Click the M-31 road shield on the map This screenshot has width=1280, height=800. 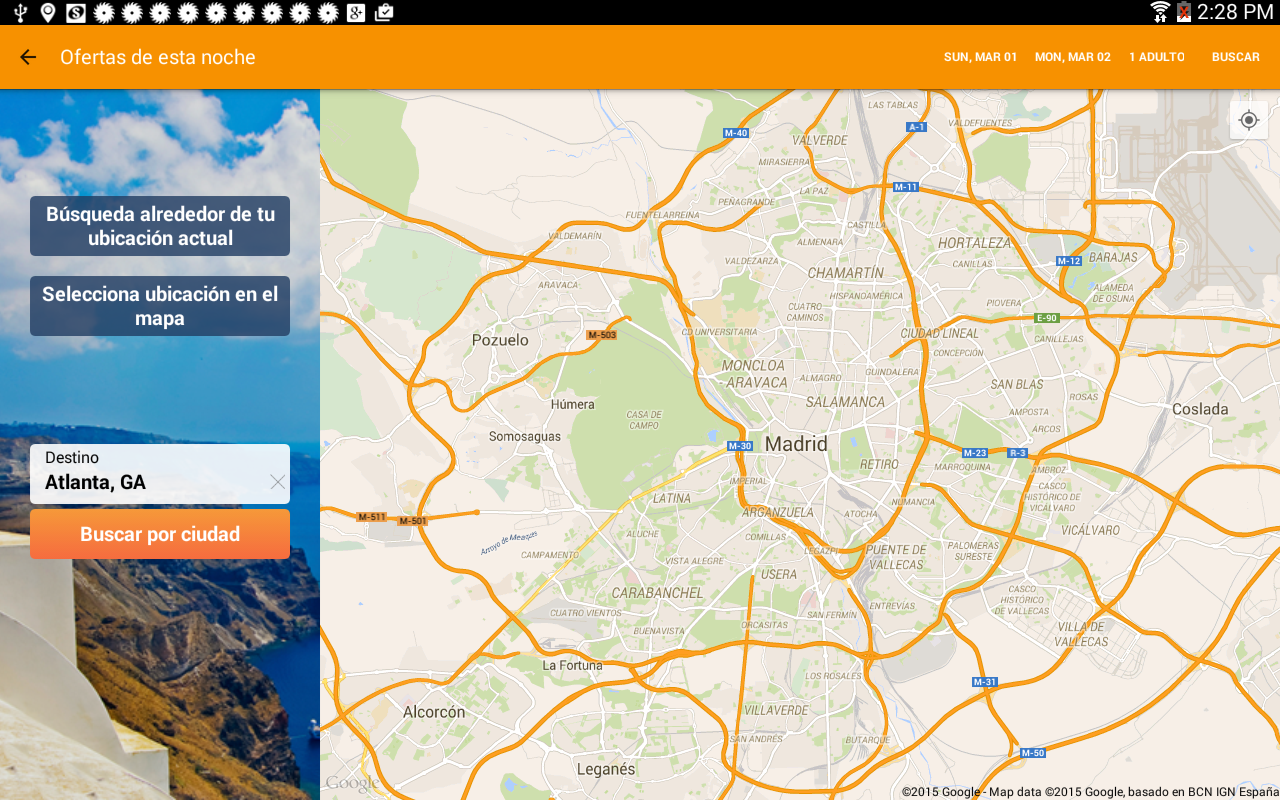(x=985, y=682)
